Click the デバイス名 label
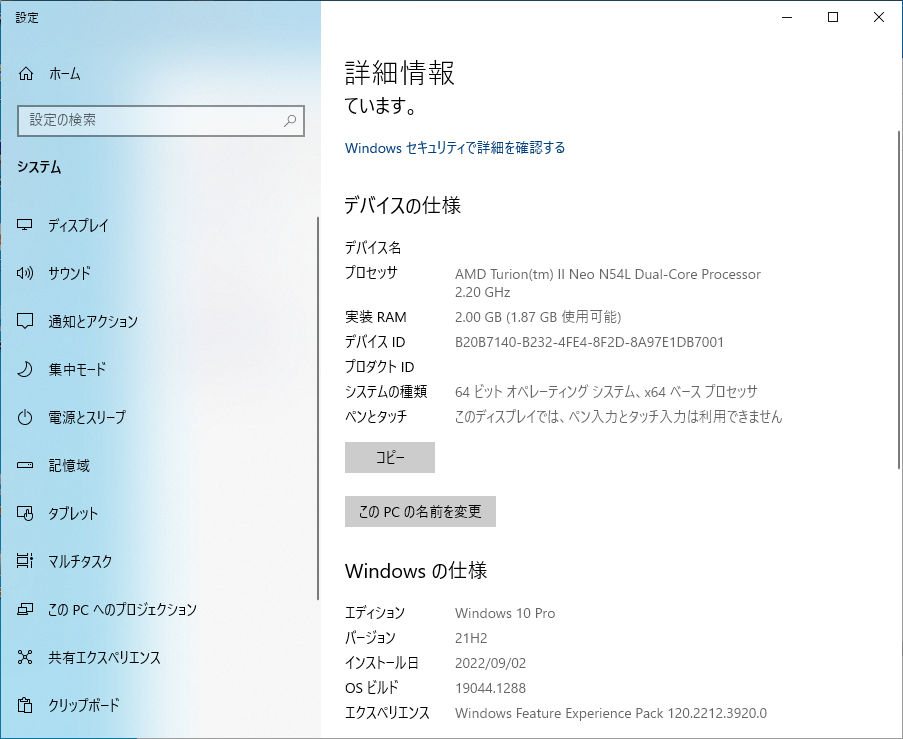 click(x=373, y=248)
